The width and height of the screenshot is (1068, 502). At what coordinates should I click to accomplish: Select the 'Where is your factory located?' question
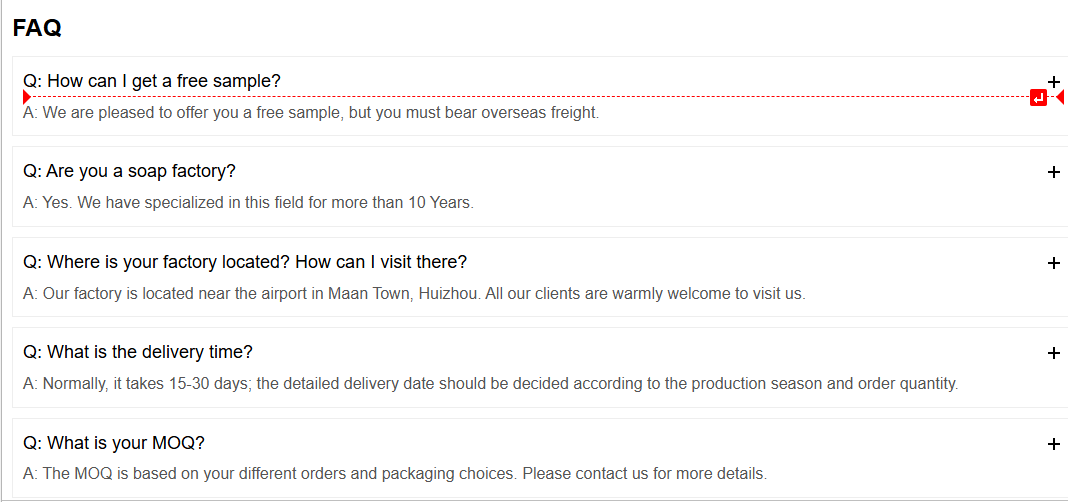(245, 262)
